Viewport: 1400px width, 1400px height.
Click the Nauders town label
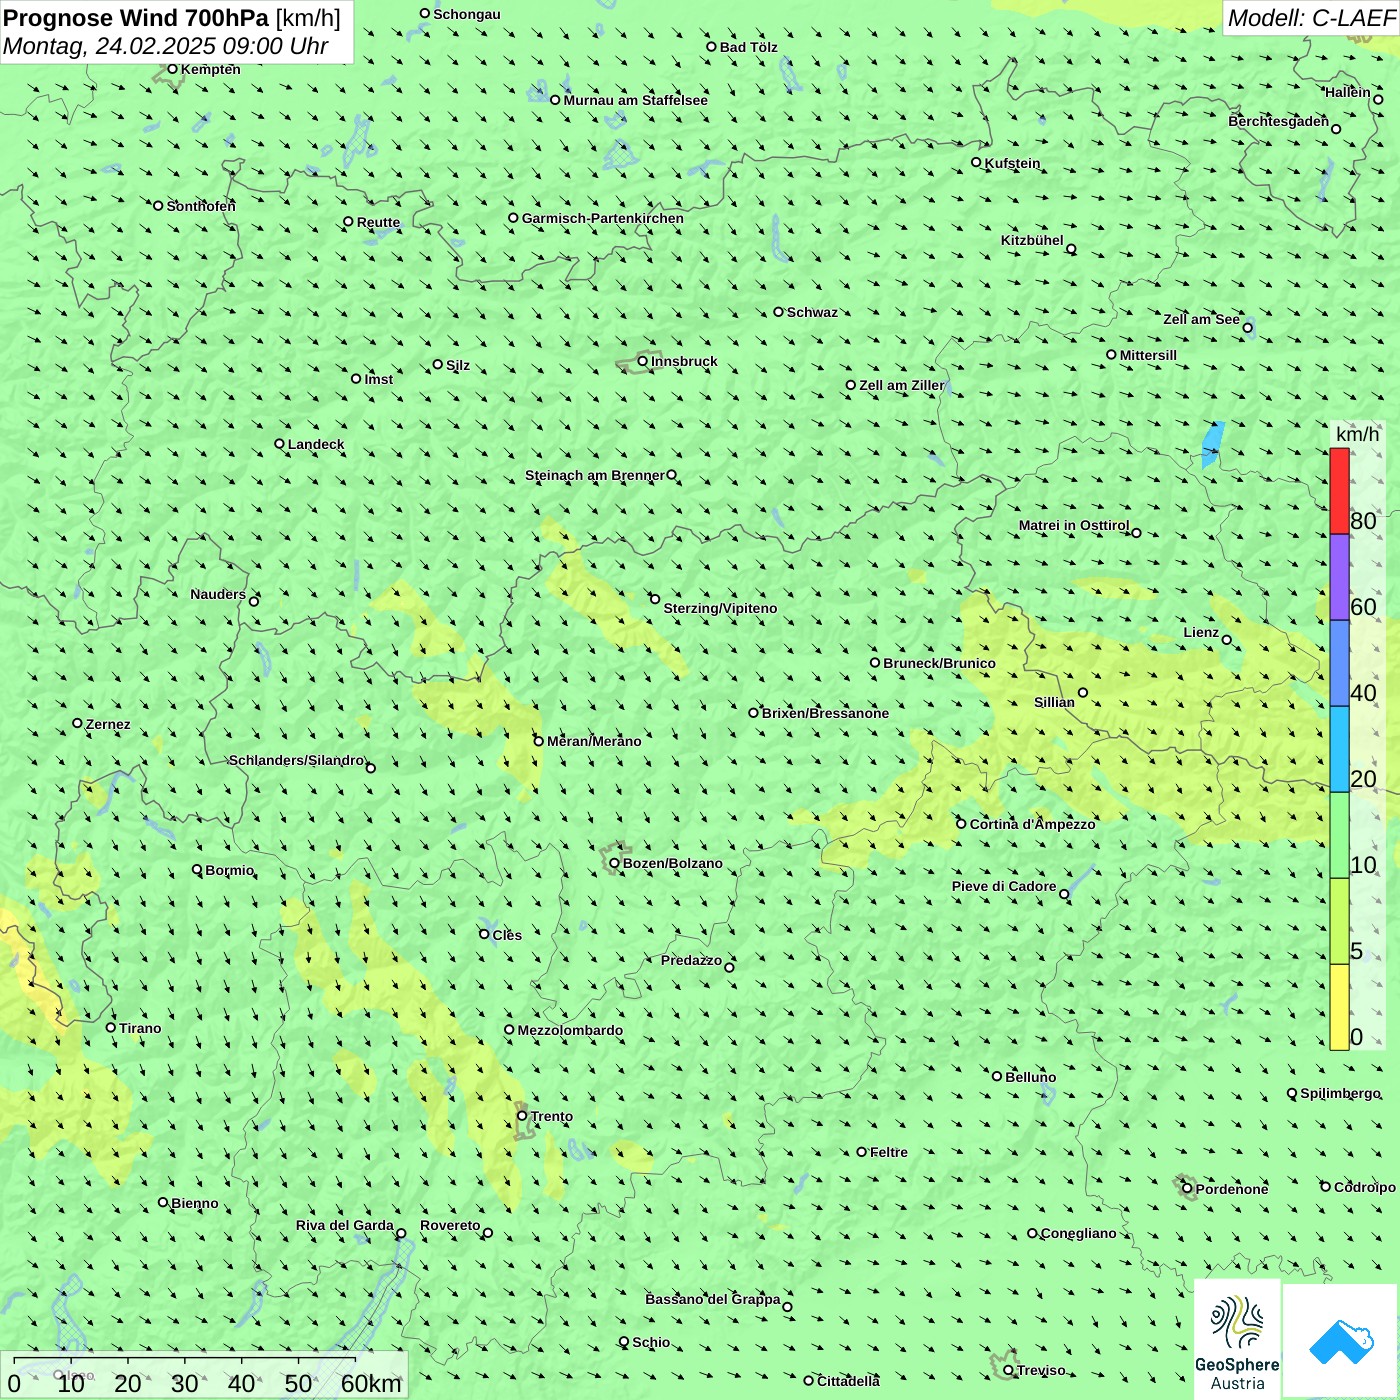[x=218, y=594]
